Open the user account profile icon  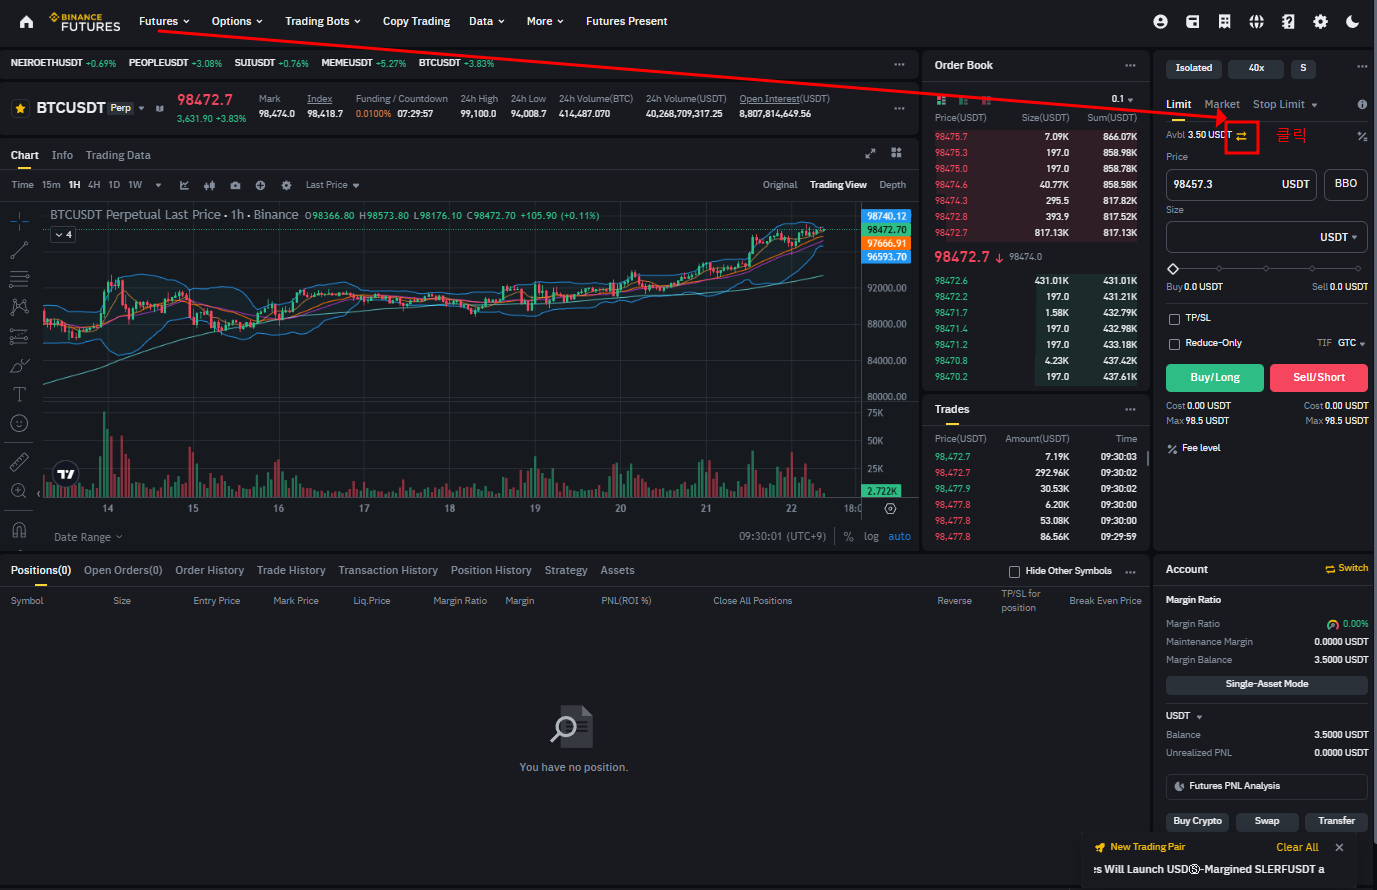1160,21
